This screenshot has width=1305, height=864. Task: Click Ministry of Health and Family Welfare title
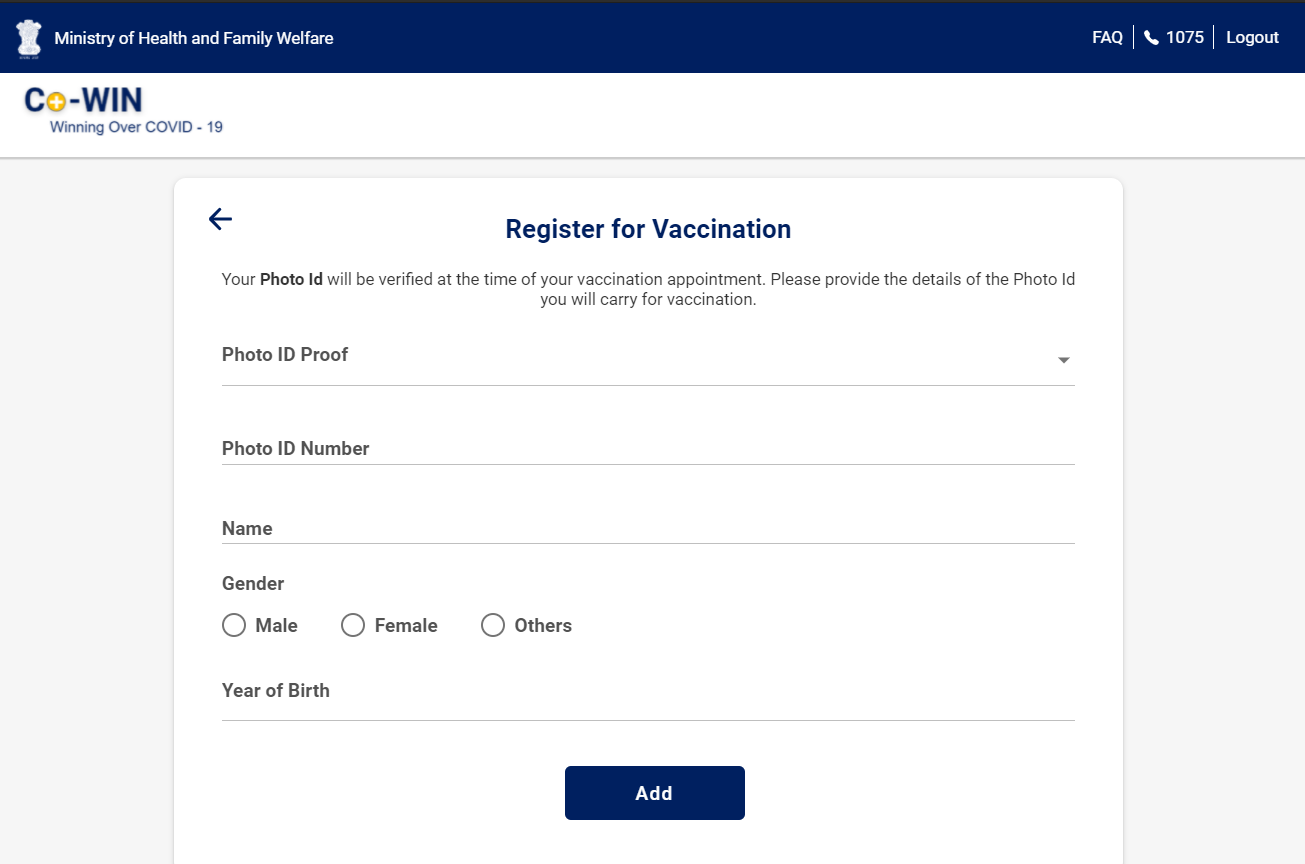click(x=194, y=38)
